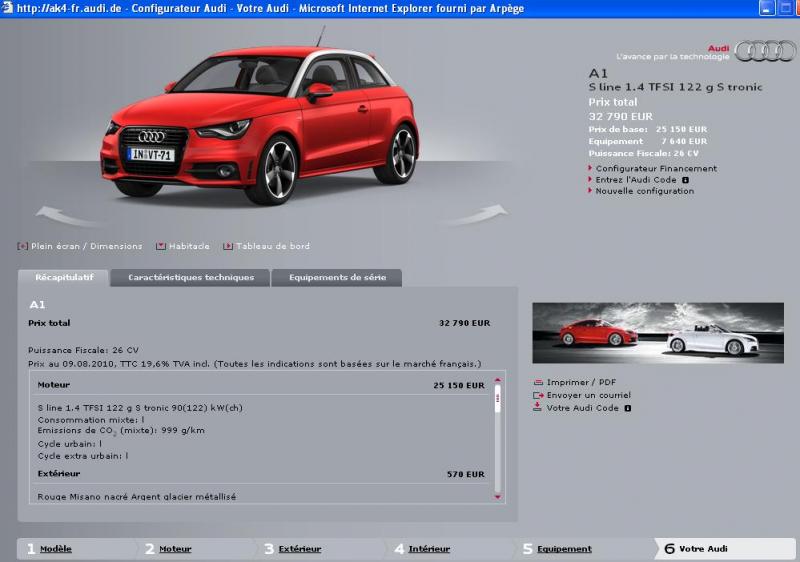Open the Récapitulatif tab
Image resolution: width=800 pixels, height=562 pixels.
(x=63, y=277)
